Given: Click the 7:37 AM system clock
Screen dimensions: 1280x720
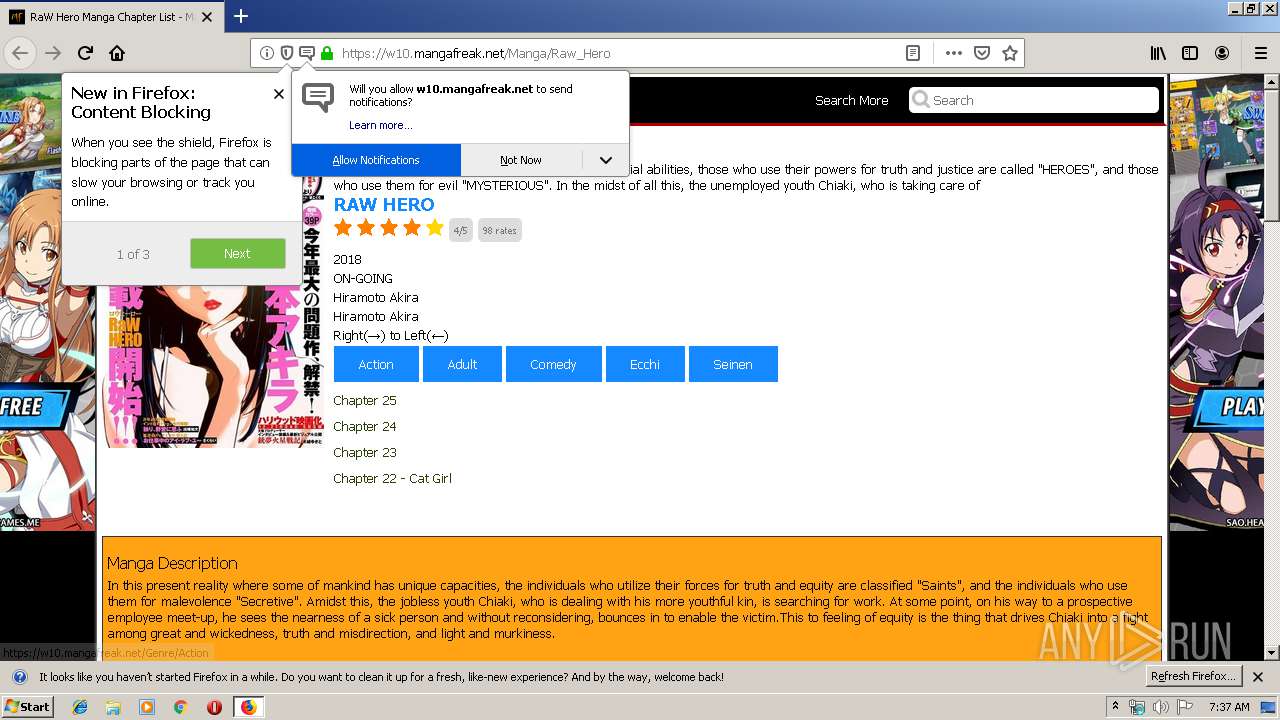Looking at the screenshot, I should pyautogui.click(x=1229, y=707).
